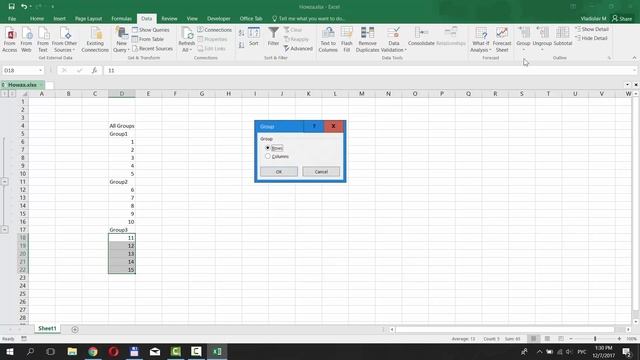Click Show Queries button
This screenshot has height=360, width=640.
pos(150,30)
